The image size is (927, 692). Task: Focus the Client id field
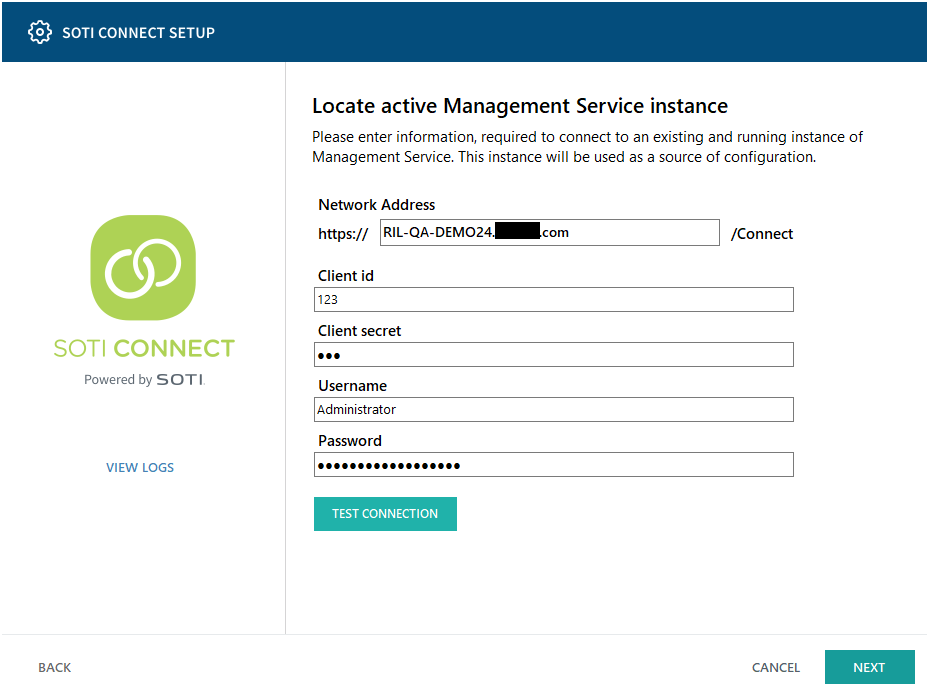click(x=553, y=300)
